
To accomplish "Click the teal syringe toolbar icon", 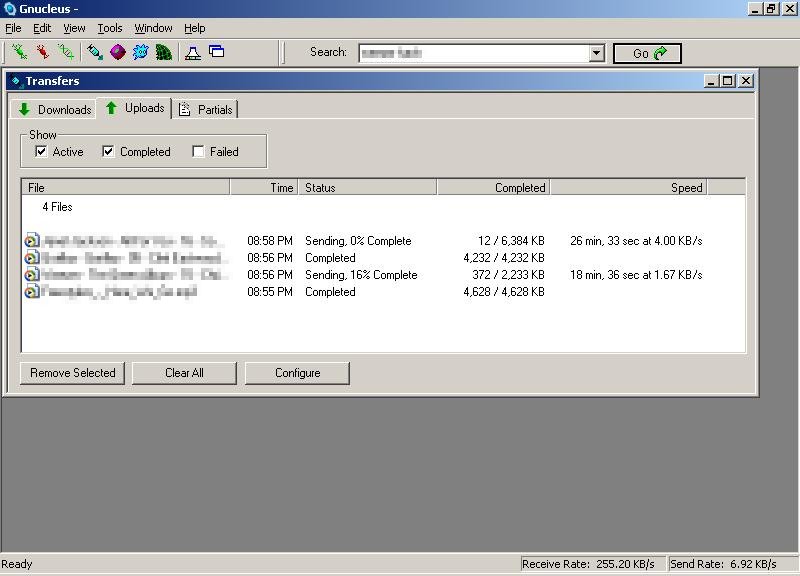I will click(95, 52).
